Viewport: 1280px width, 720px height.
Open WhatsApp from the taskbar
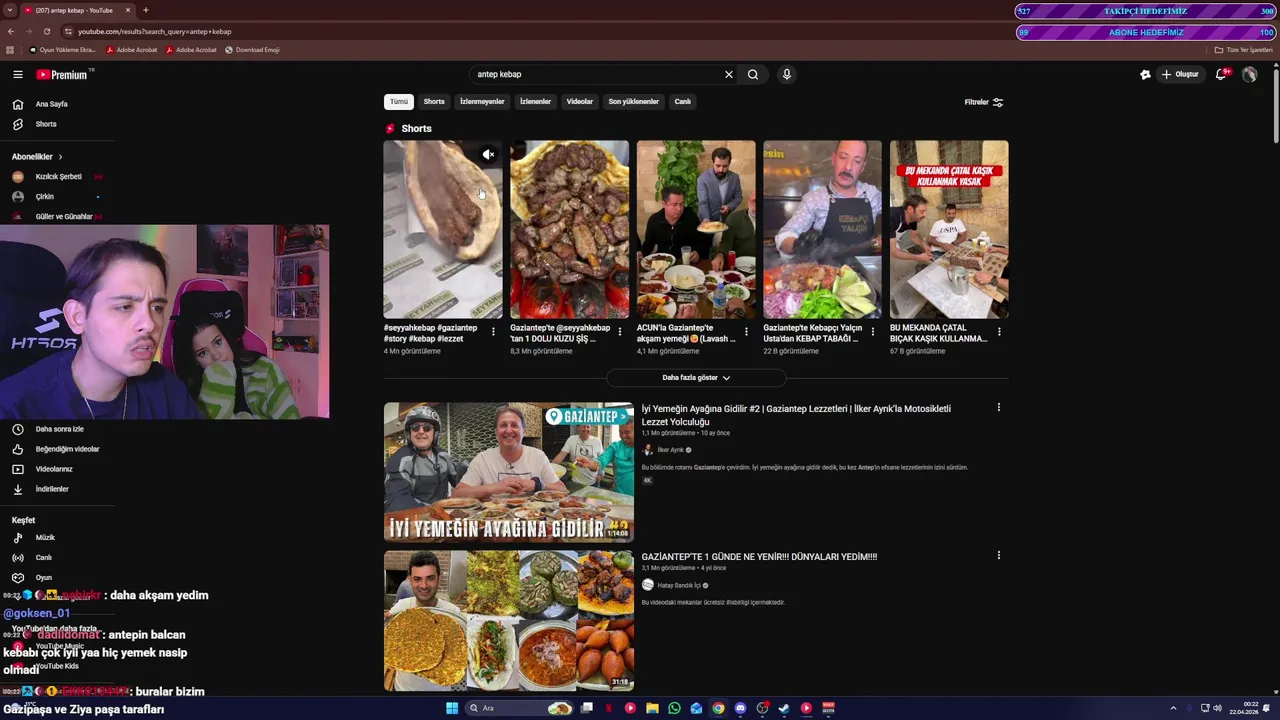click(x=674, y=708)
